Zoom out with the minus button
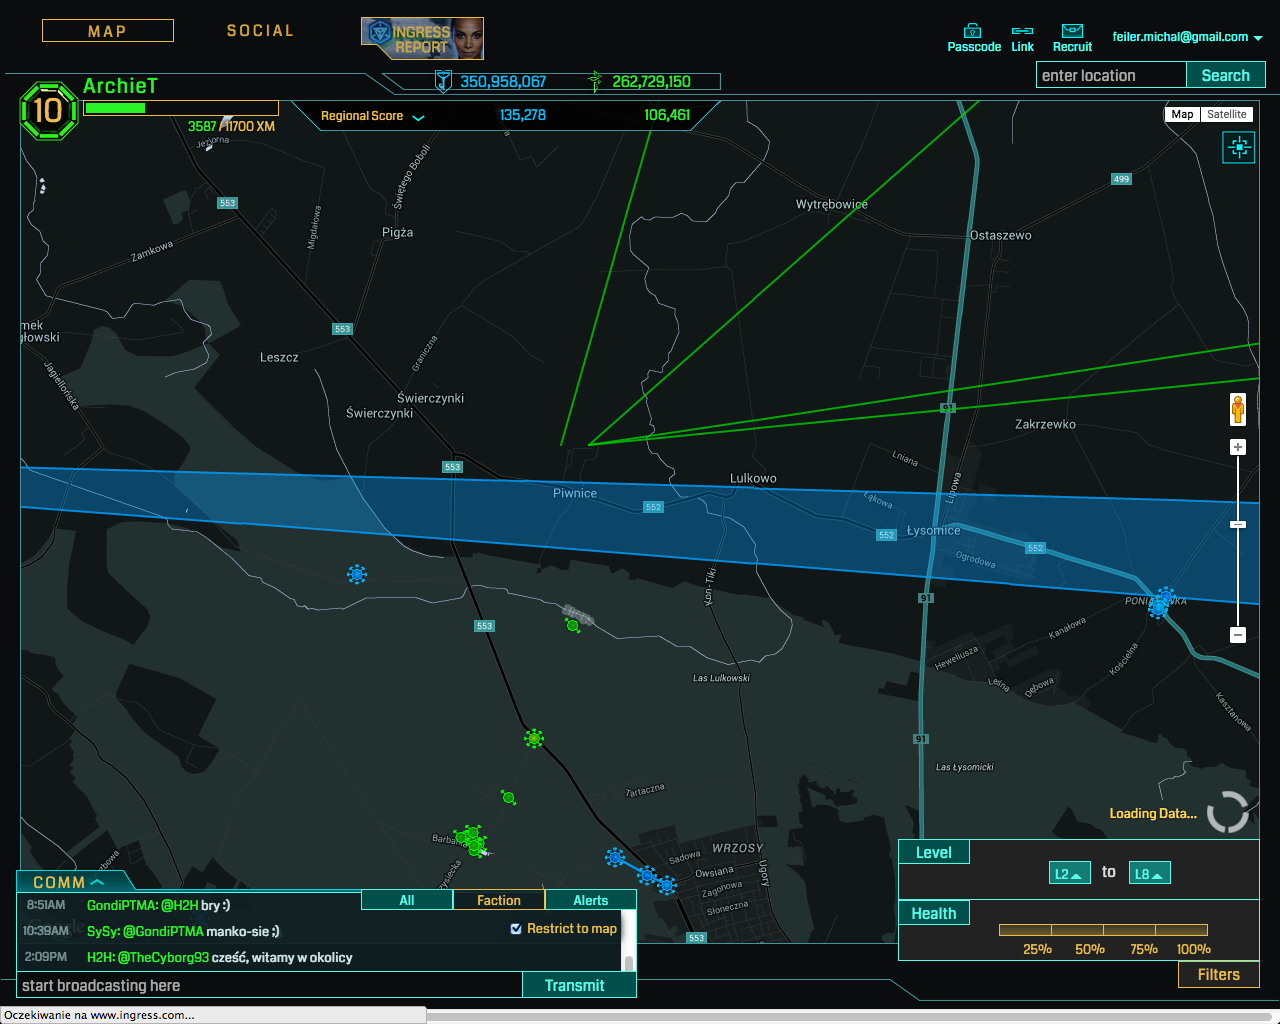This screenshot has width=1280, height=1024. (x=1238, y=634)
